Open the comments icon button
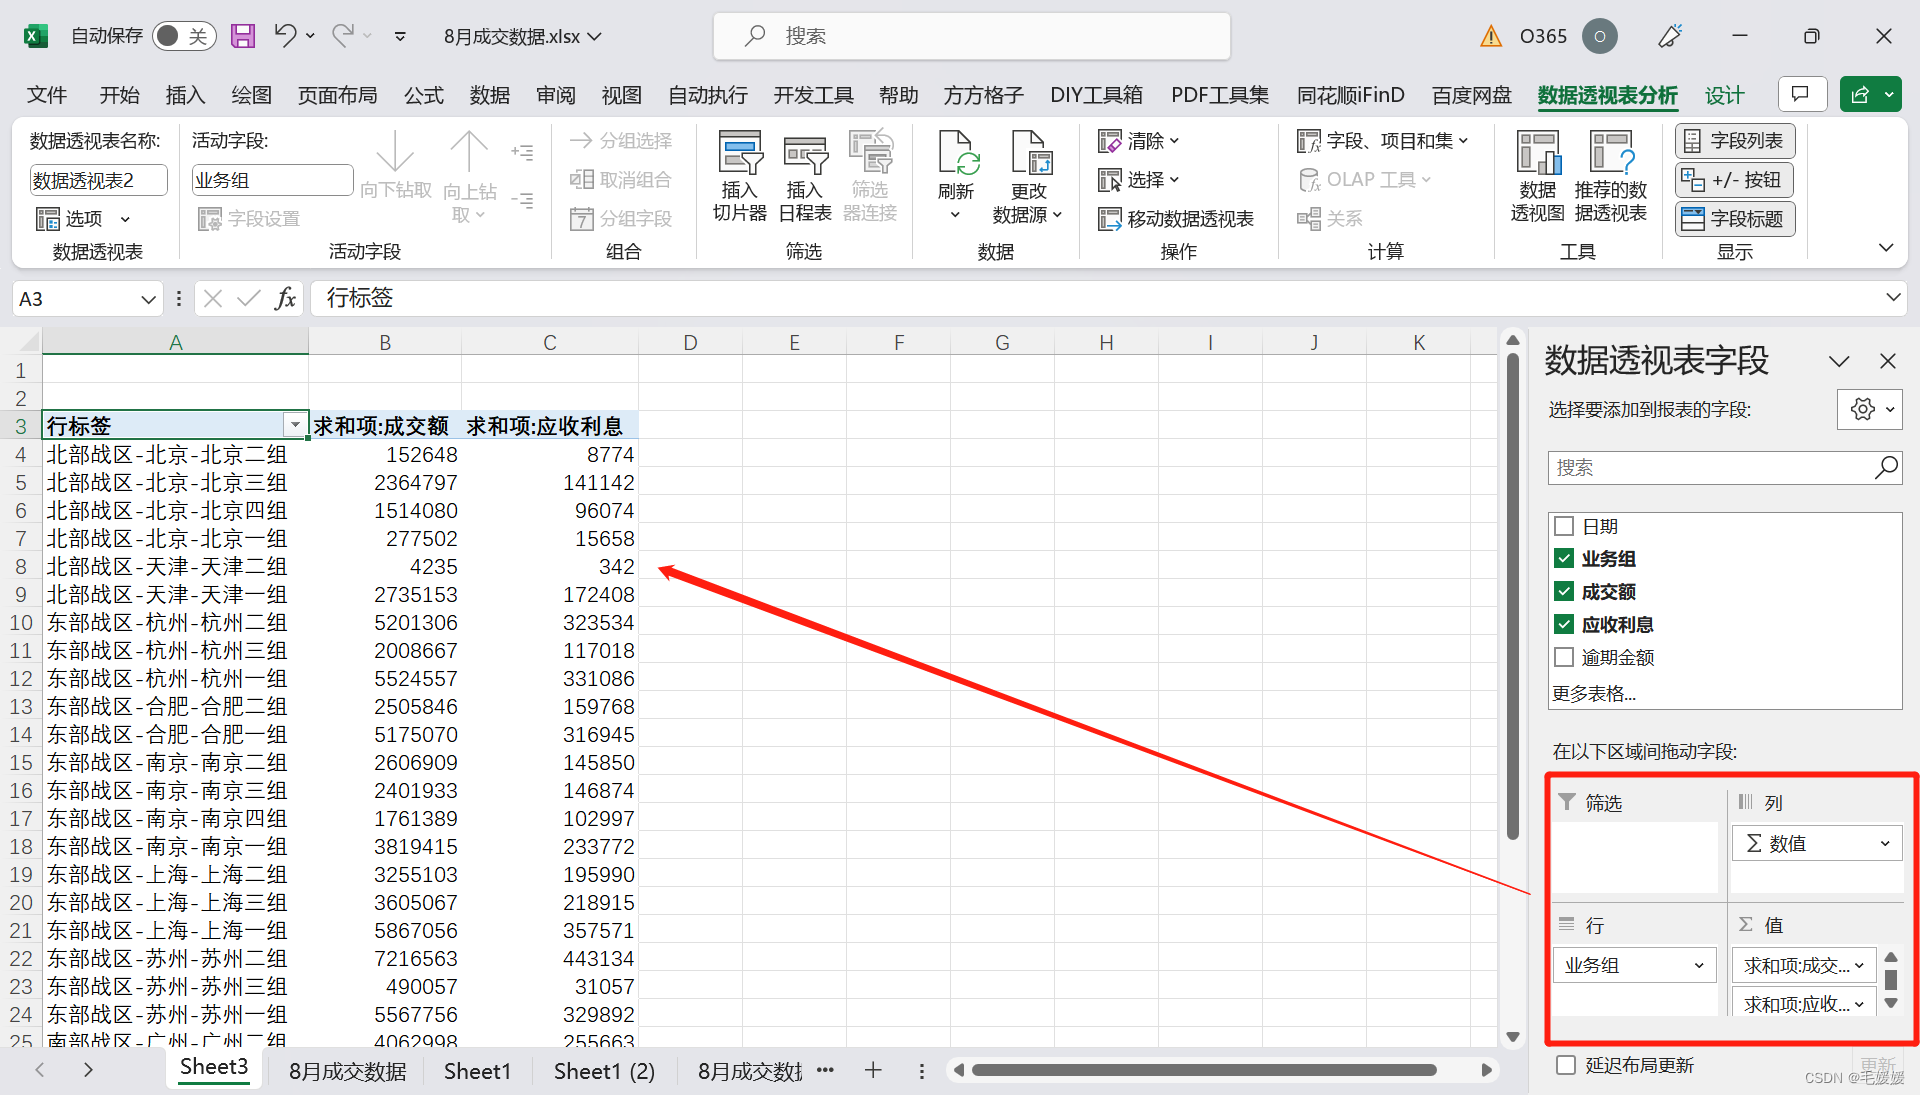The height and width of the screenshot is (1095, 1920). point(1801,94)
